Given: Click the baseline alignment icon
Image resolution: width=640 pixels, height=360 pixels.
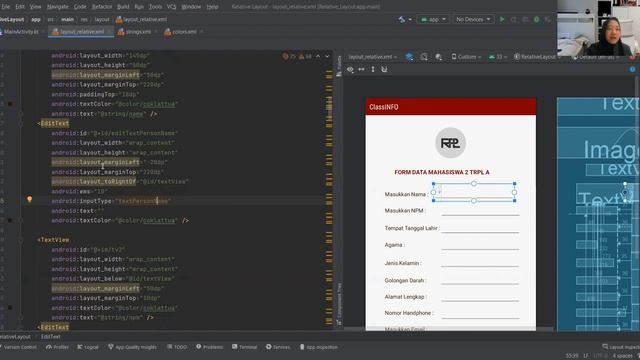Looking at the screenshot, I should (x=384, y=69).
